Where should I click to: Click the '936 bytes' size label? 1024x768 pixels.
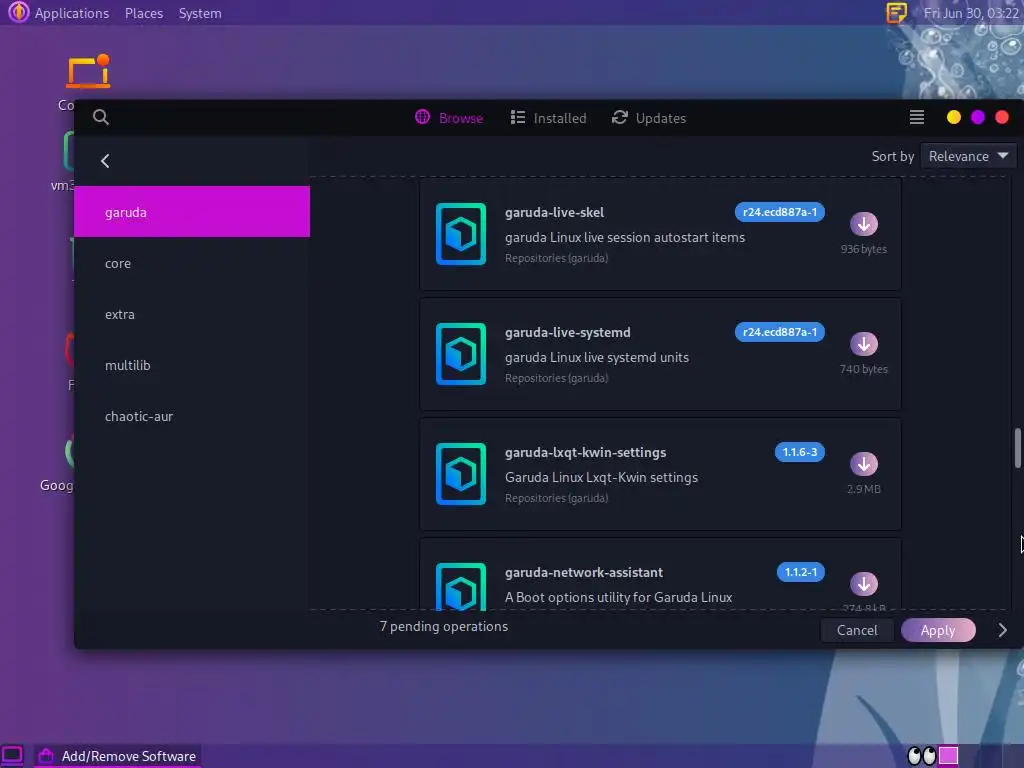863,249
